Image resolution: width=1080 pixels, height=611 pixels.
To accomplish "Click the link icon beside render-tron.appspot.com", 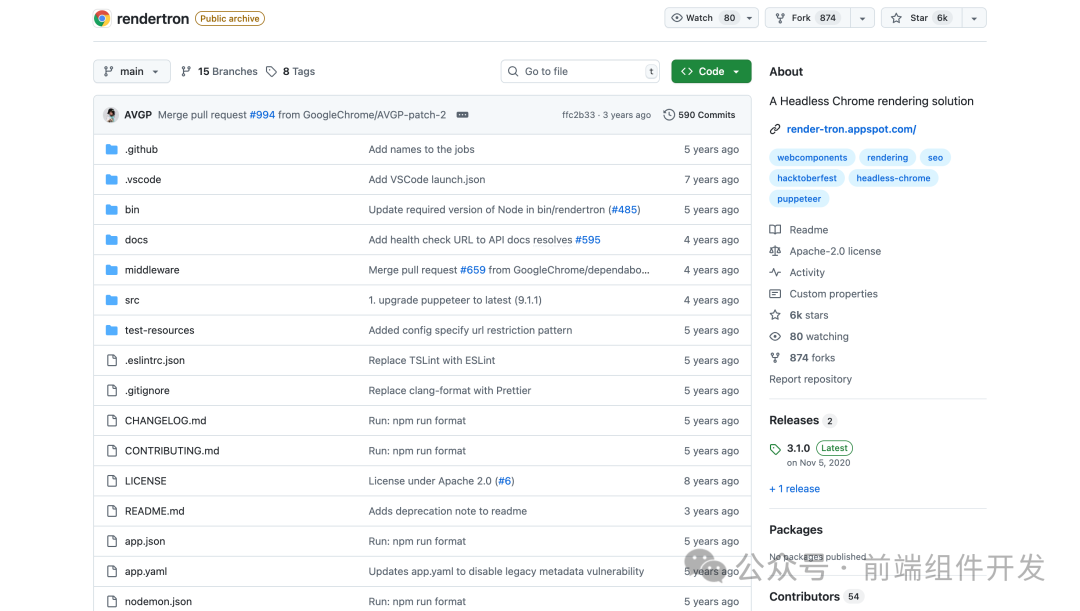I will pos(775,129).
